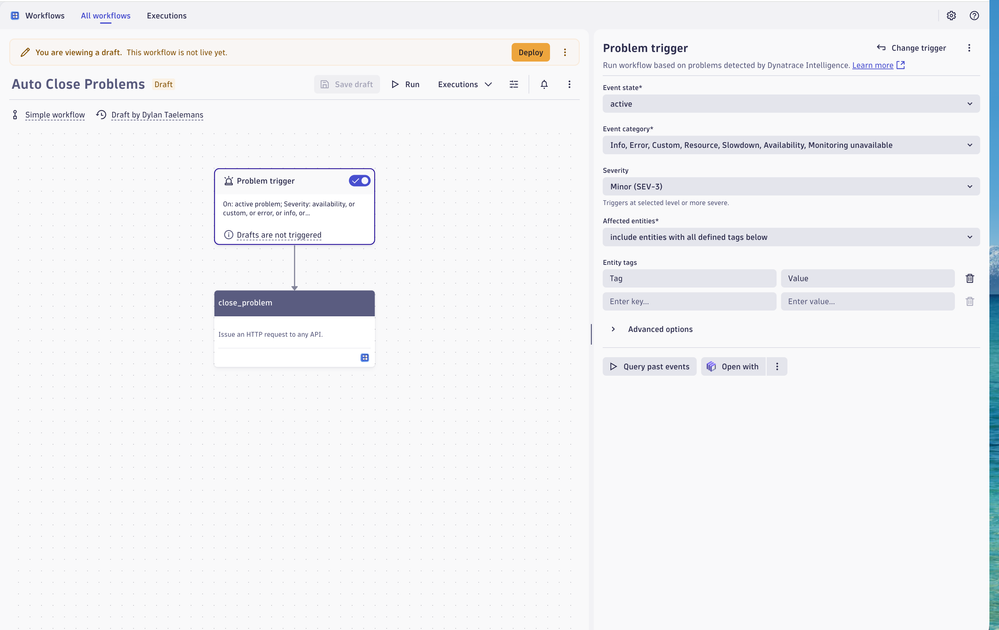The width and height of the screenshot is (999, 630).
Task: Run the workflow
Action: tap(405, 84)
